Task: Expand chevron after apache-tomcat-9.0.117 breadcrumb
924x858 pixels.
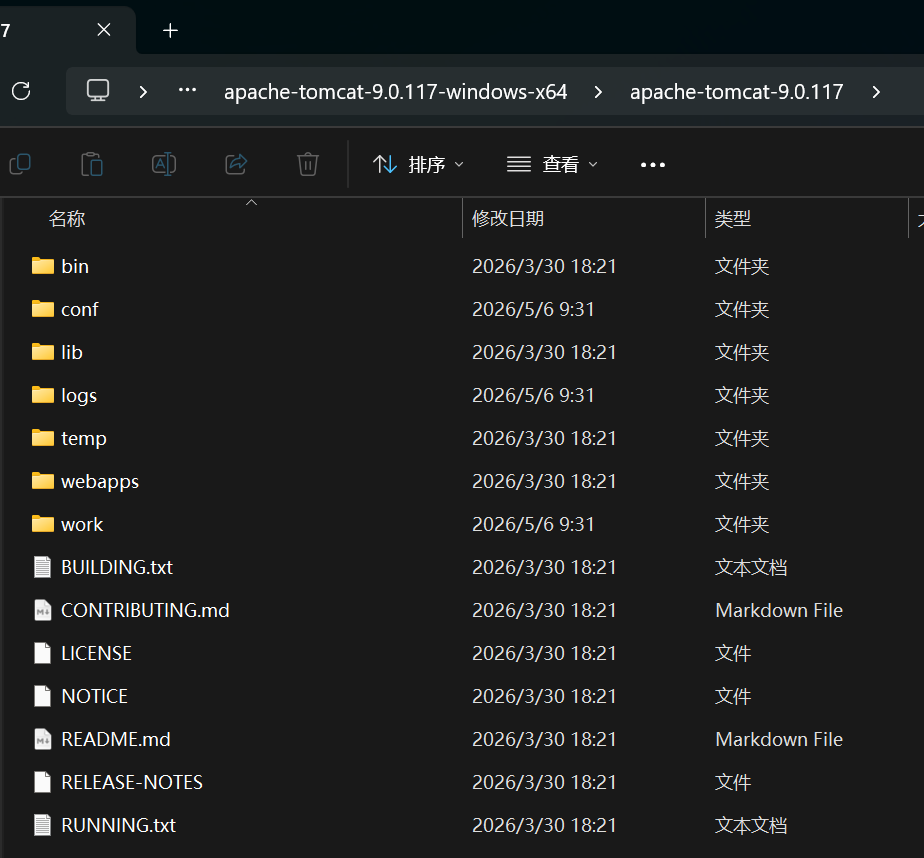Action: pos(876,92)
